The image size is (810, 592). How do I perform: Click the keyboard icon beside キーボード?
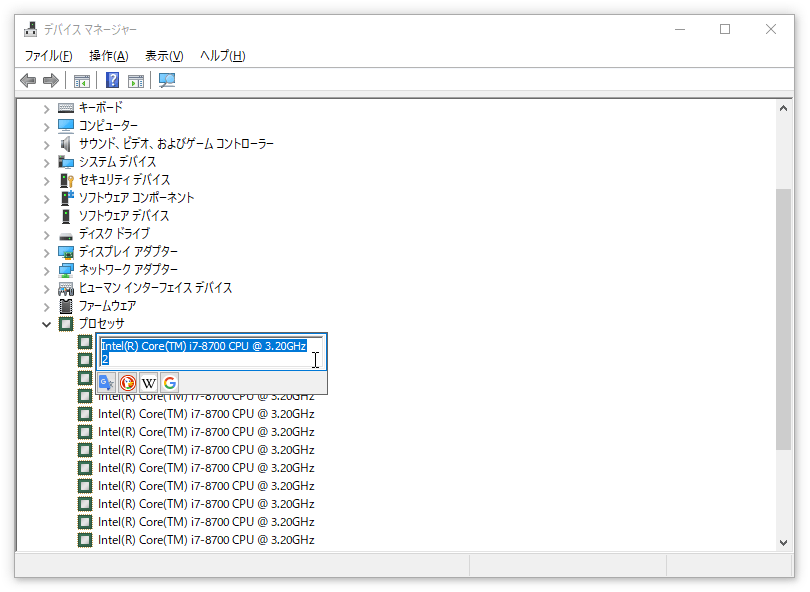tap(66, 107)
